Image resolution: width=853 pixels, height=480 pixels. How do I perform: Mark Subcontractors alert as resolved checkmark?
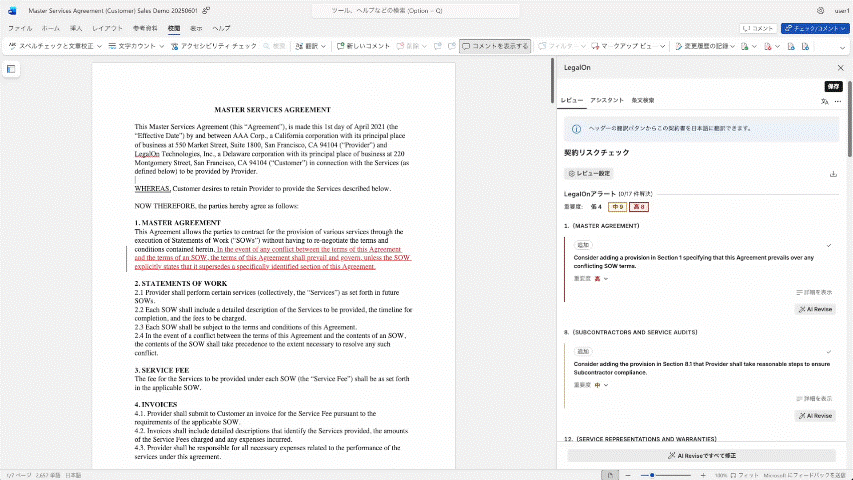click(829, 352)
